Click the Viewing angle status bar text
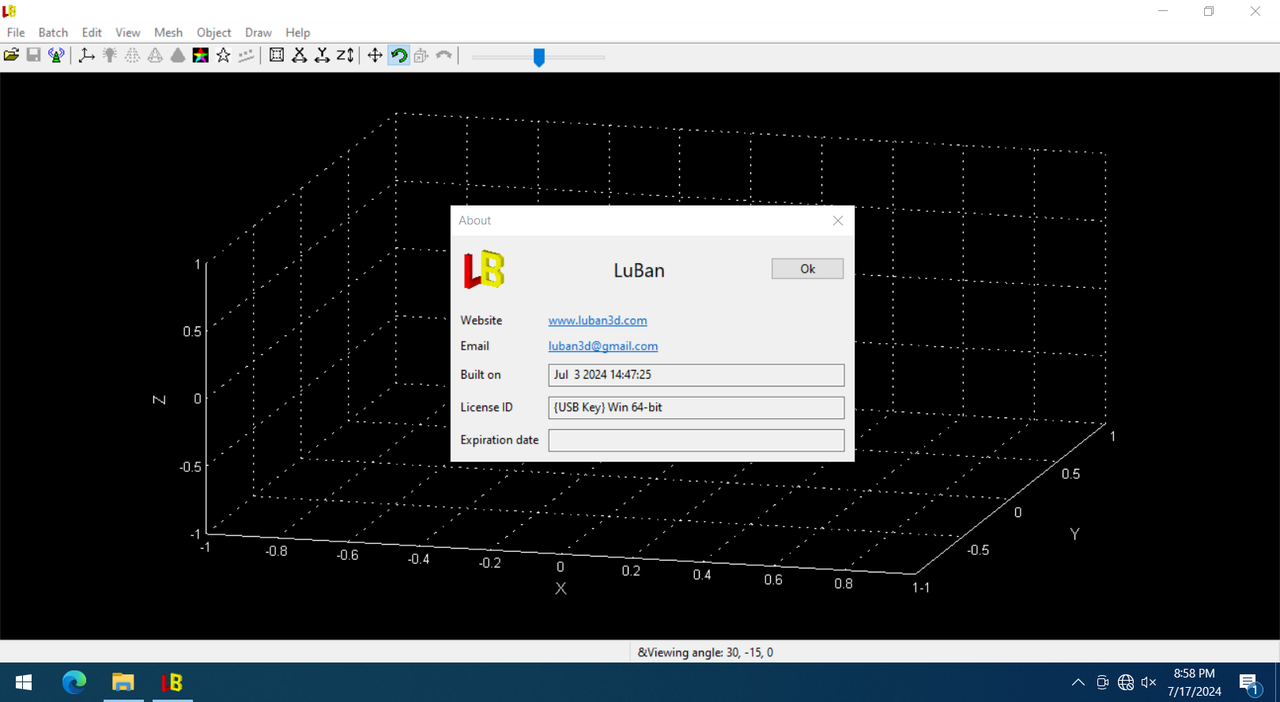 (x=705, y=653)
